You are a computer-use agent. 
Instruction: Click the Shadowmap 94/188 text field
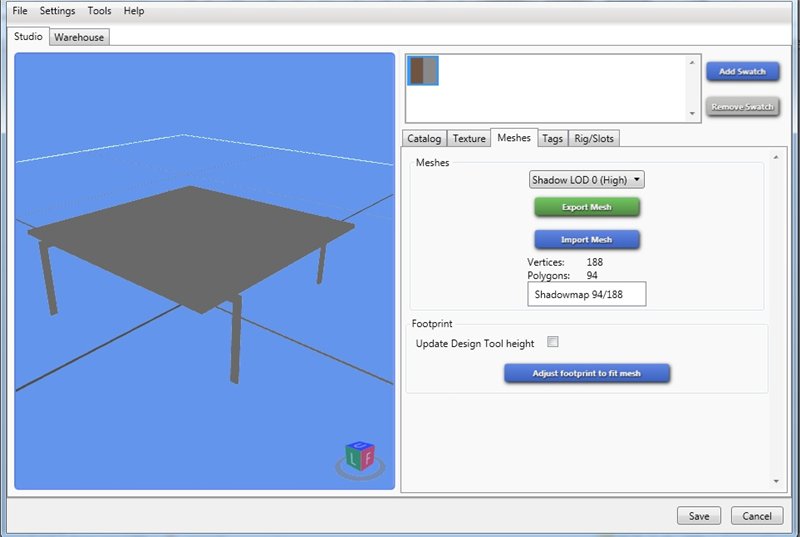coord(587,294)
